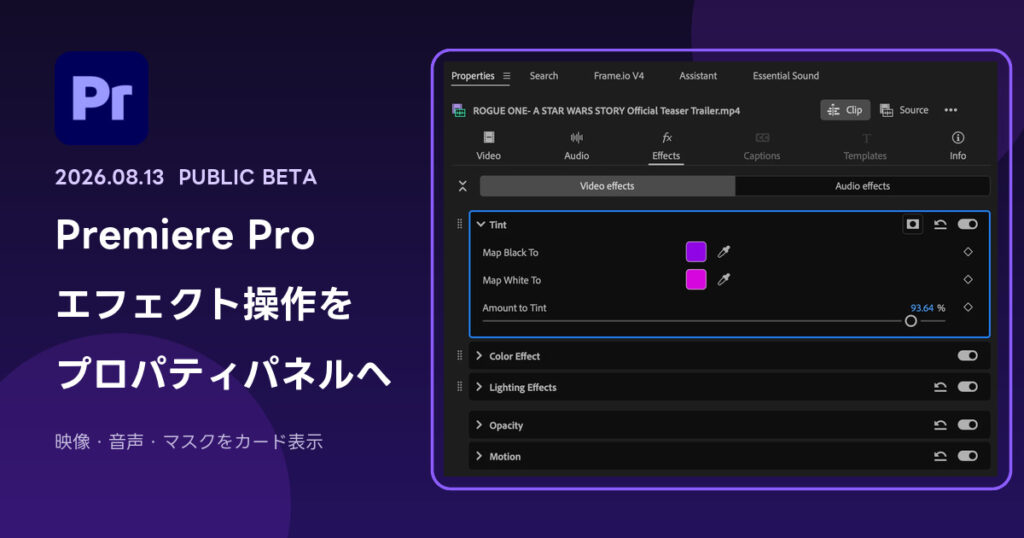Image resolution: width=1024 pixels, height=538 pixels.
Task: Select the Audio section tab
Action: point(577,146)
